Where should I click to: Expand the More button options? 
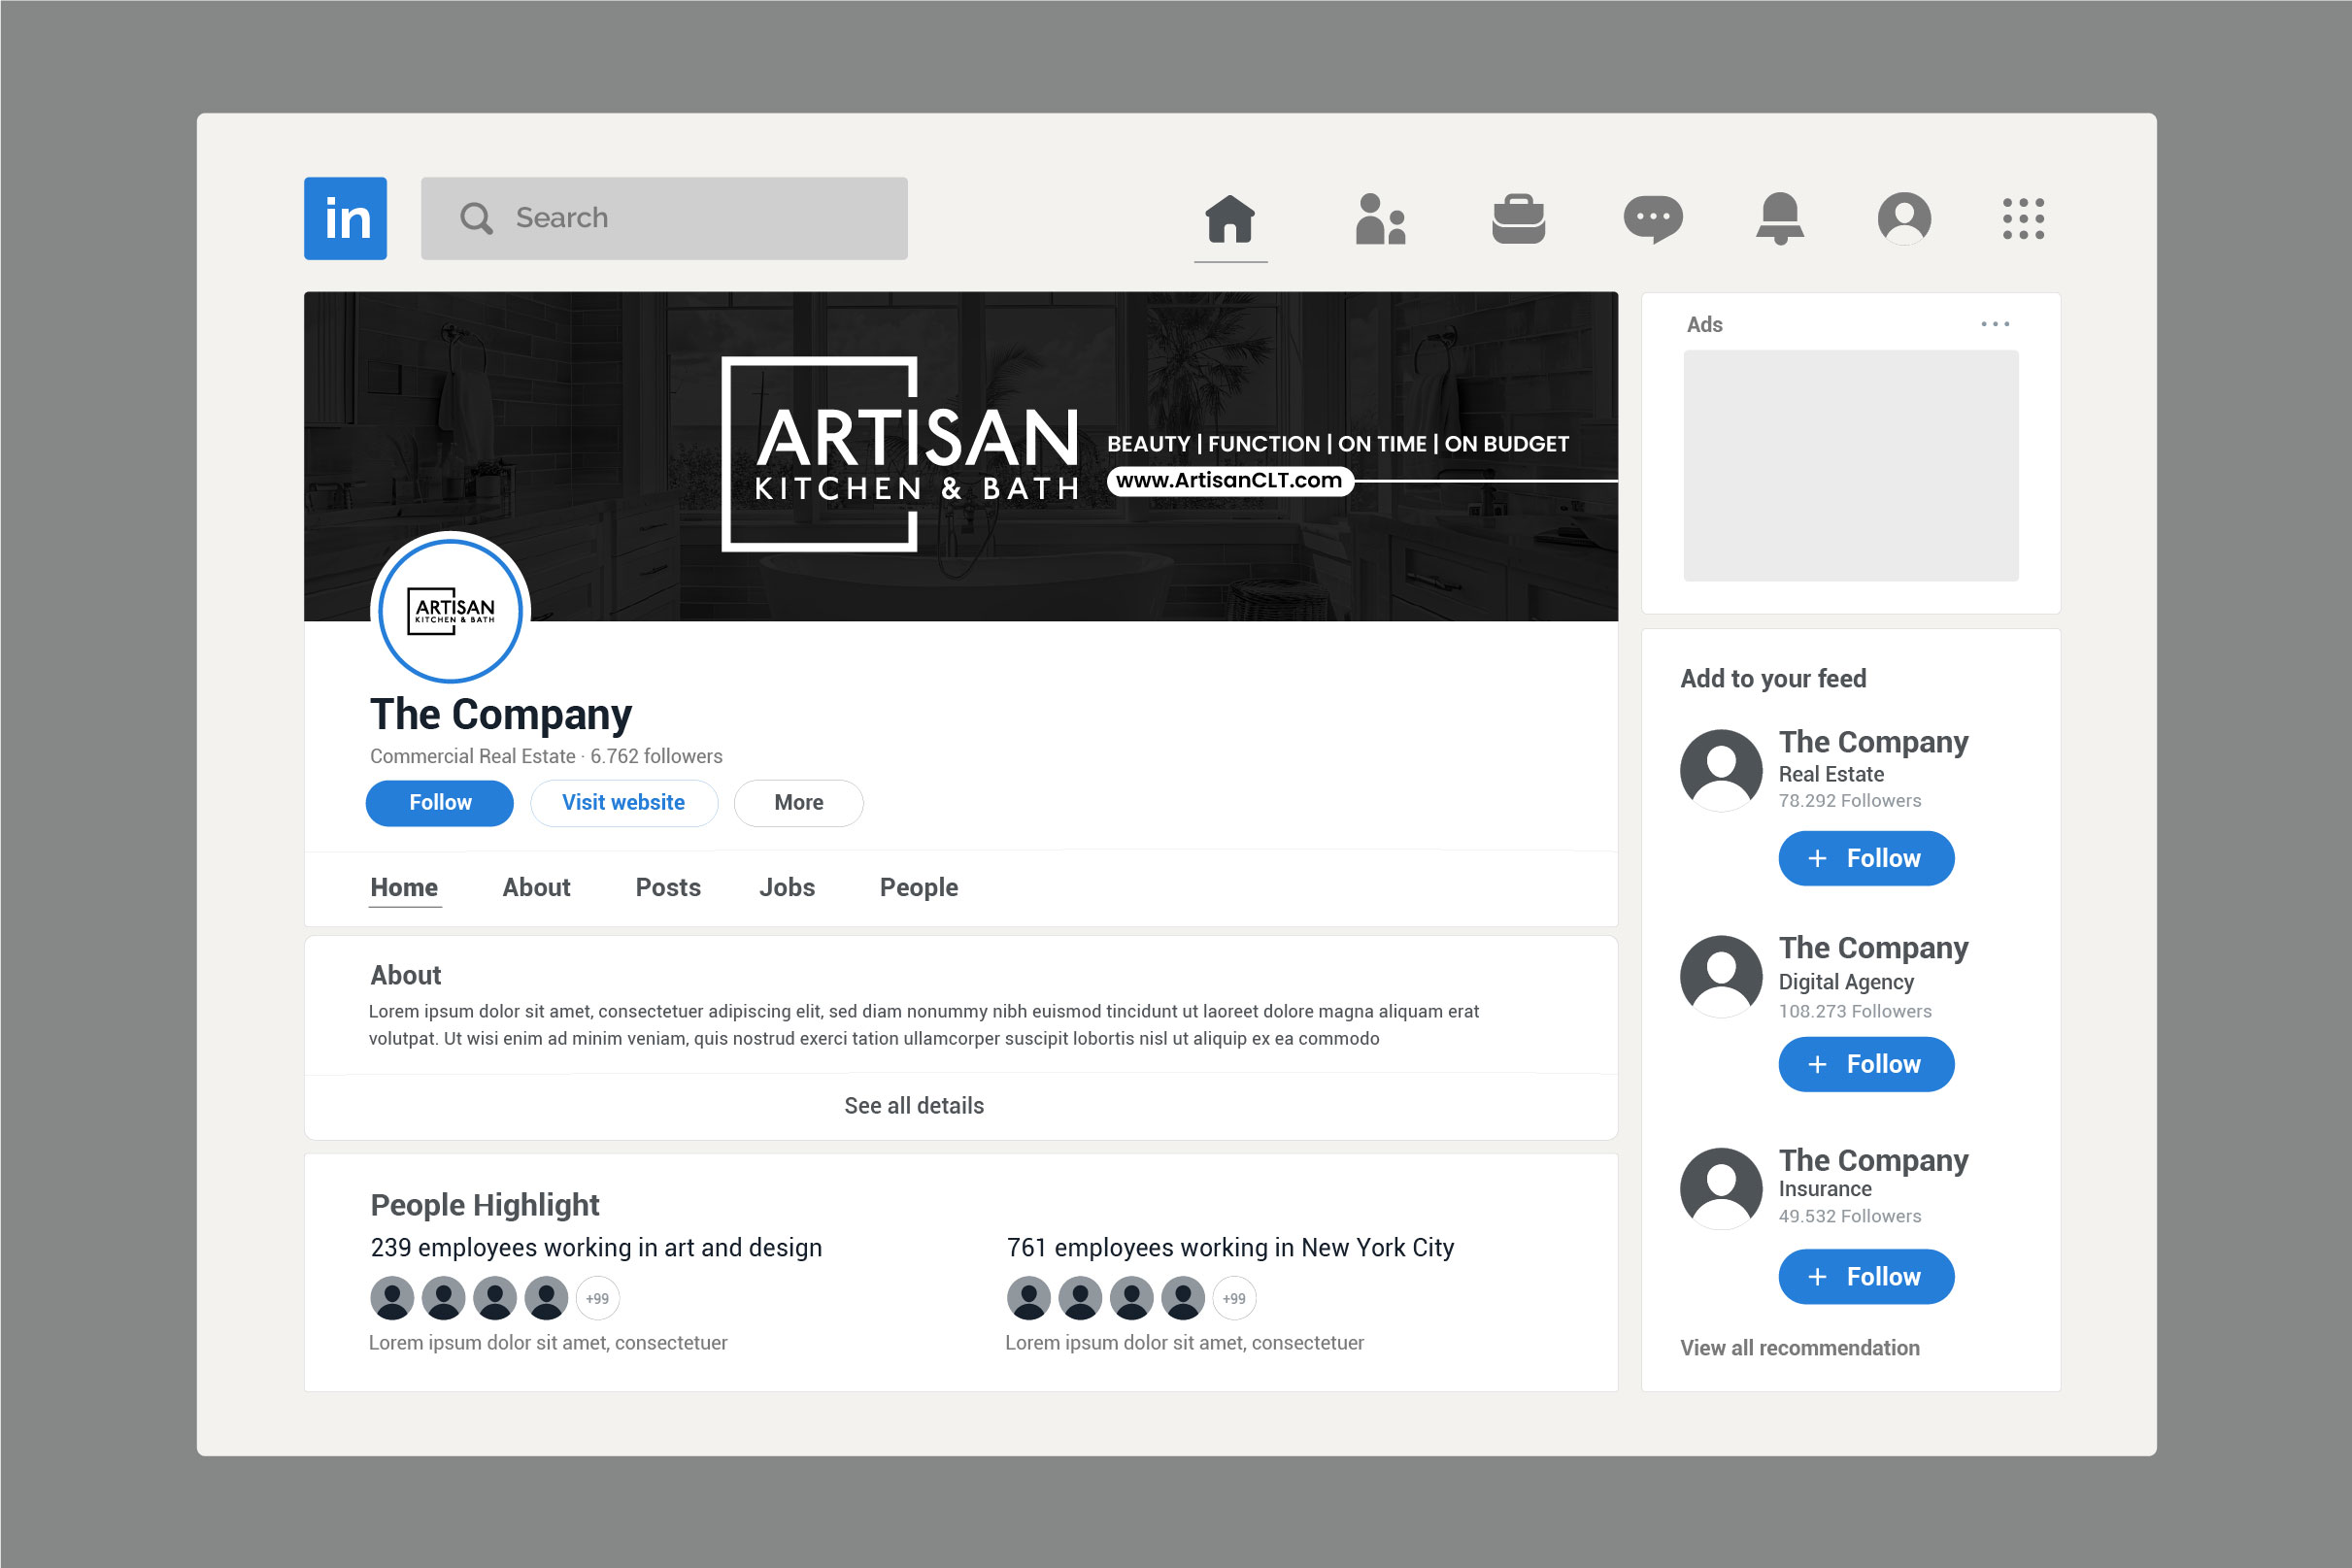click(798, 803)
